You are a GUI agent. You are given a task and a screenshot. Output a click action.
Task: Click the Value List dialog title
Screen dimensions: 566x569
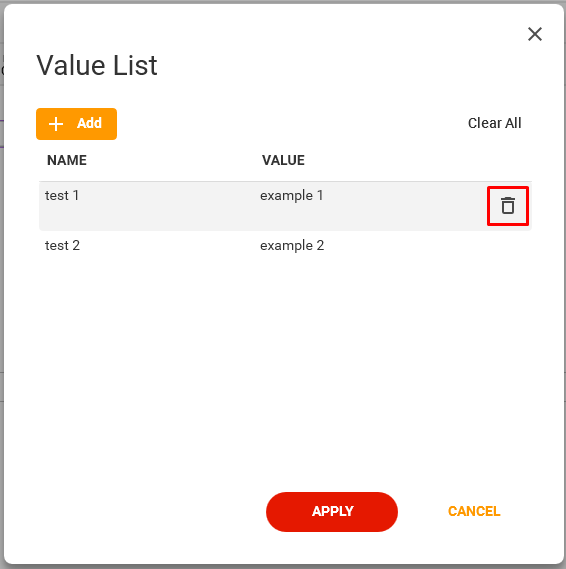coord(97,65)
